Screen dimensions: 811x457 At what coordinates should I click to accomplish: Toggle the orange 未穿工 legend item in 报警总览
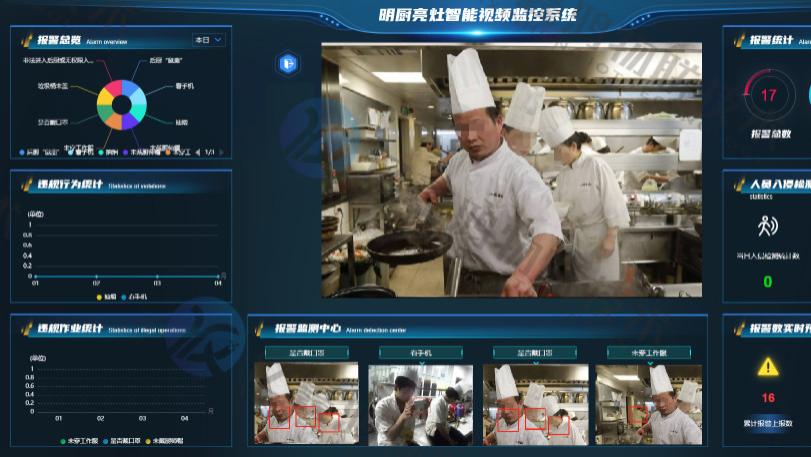(178, 153)
